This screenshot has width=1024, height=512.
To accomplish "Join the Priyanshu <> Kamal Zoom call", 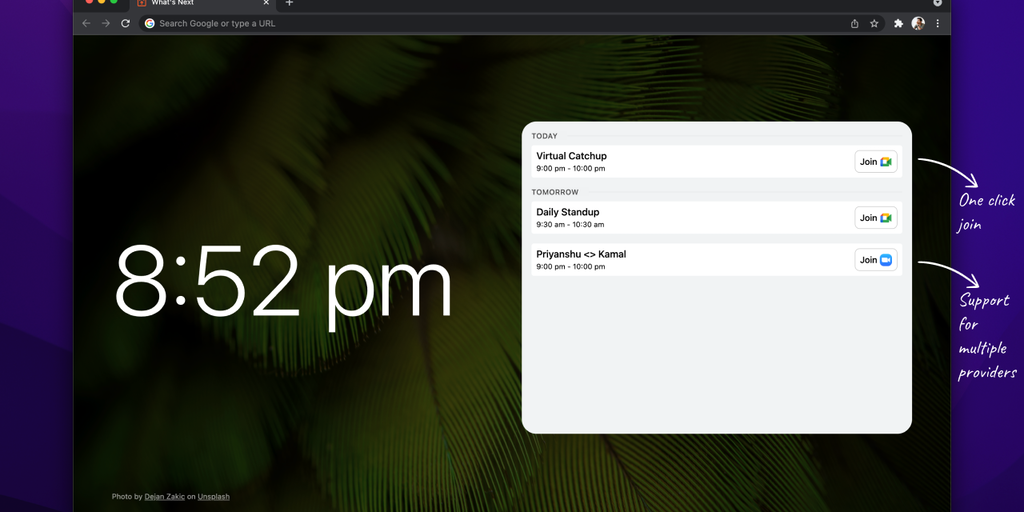I will (875, 260).
